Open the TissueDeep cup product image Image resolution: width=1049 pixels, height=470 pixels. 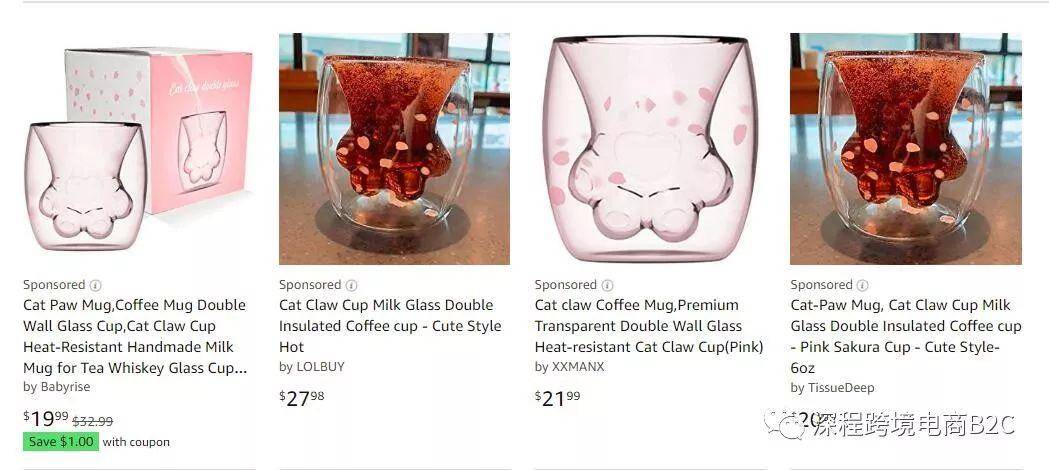coord(906,148)
